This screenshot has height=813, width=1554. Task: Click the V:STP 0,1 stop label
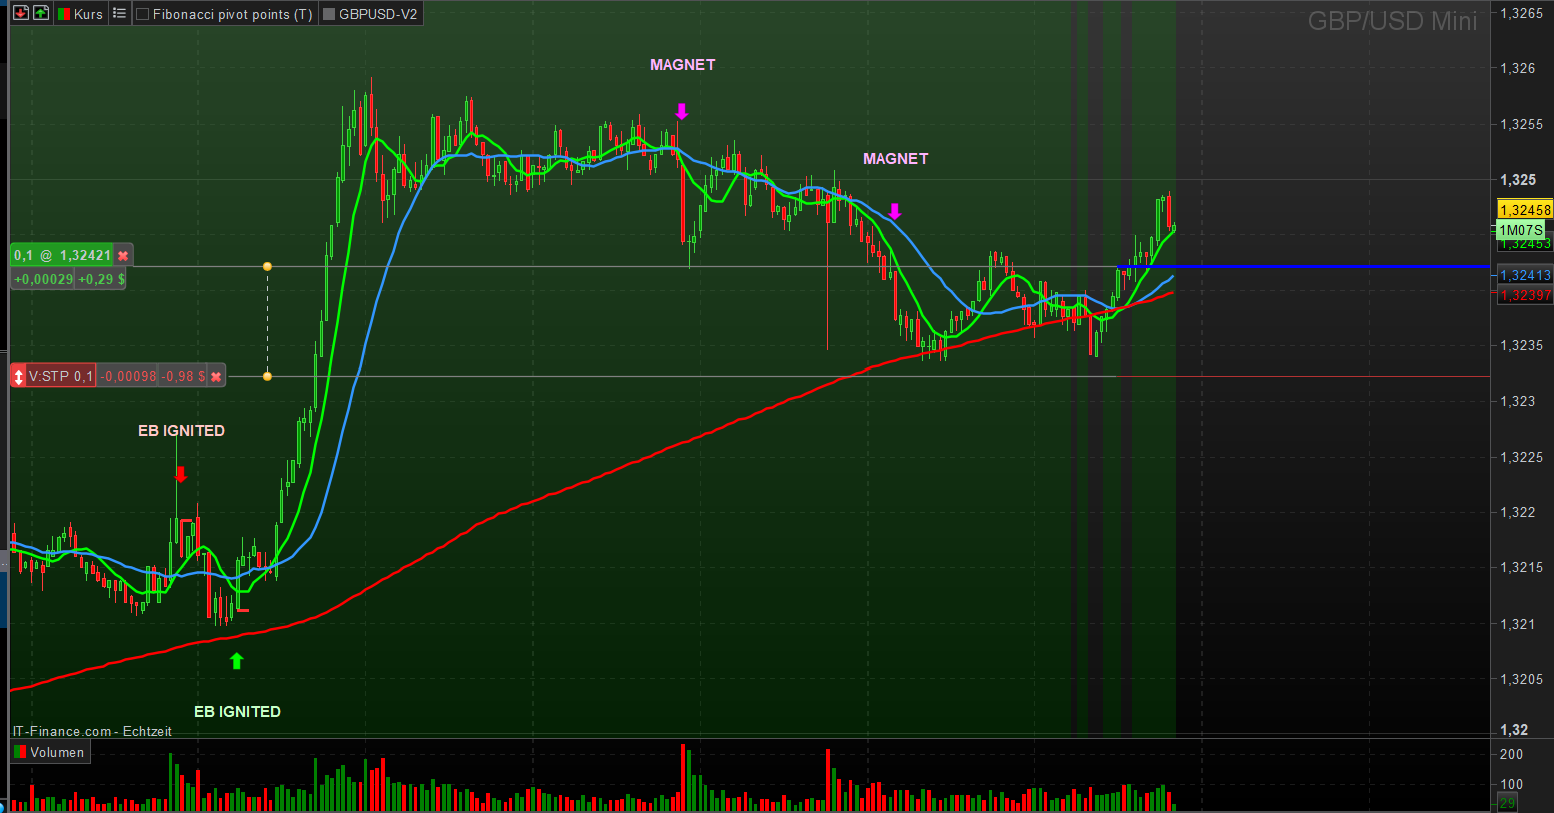pos(61,377)
